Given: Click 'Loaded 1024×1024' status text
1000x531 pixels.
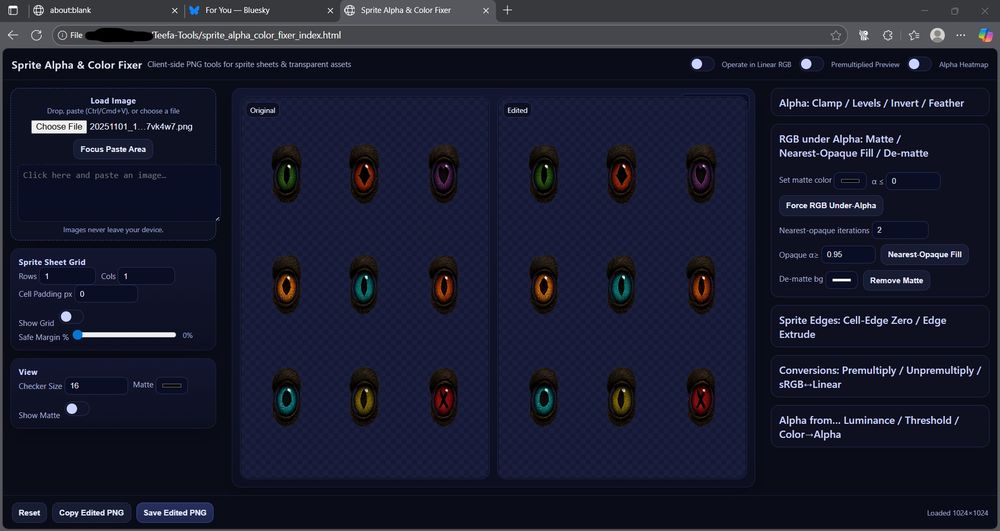Looking at the screenshot, I should pyautogui.click(x=957, y=513).
